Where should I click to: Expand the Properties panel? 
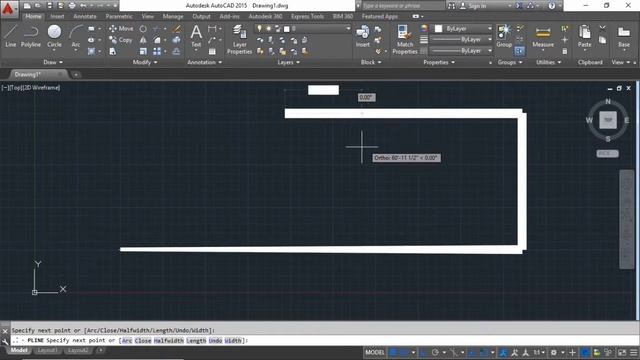439,62
